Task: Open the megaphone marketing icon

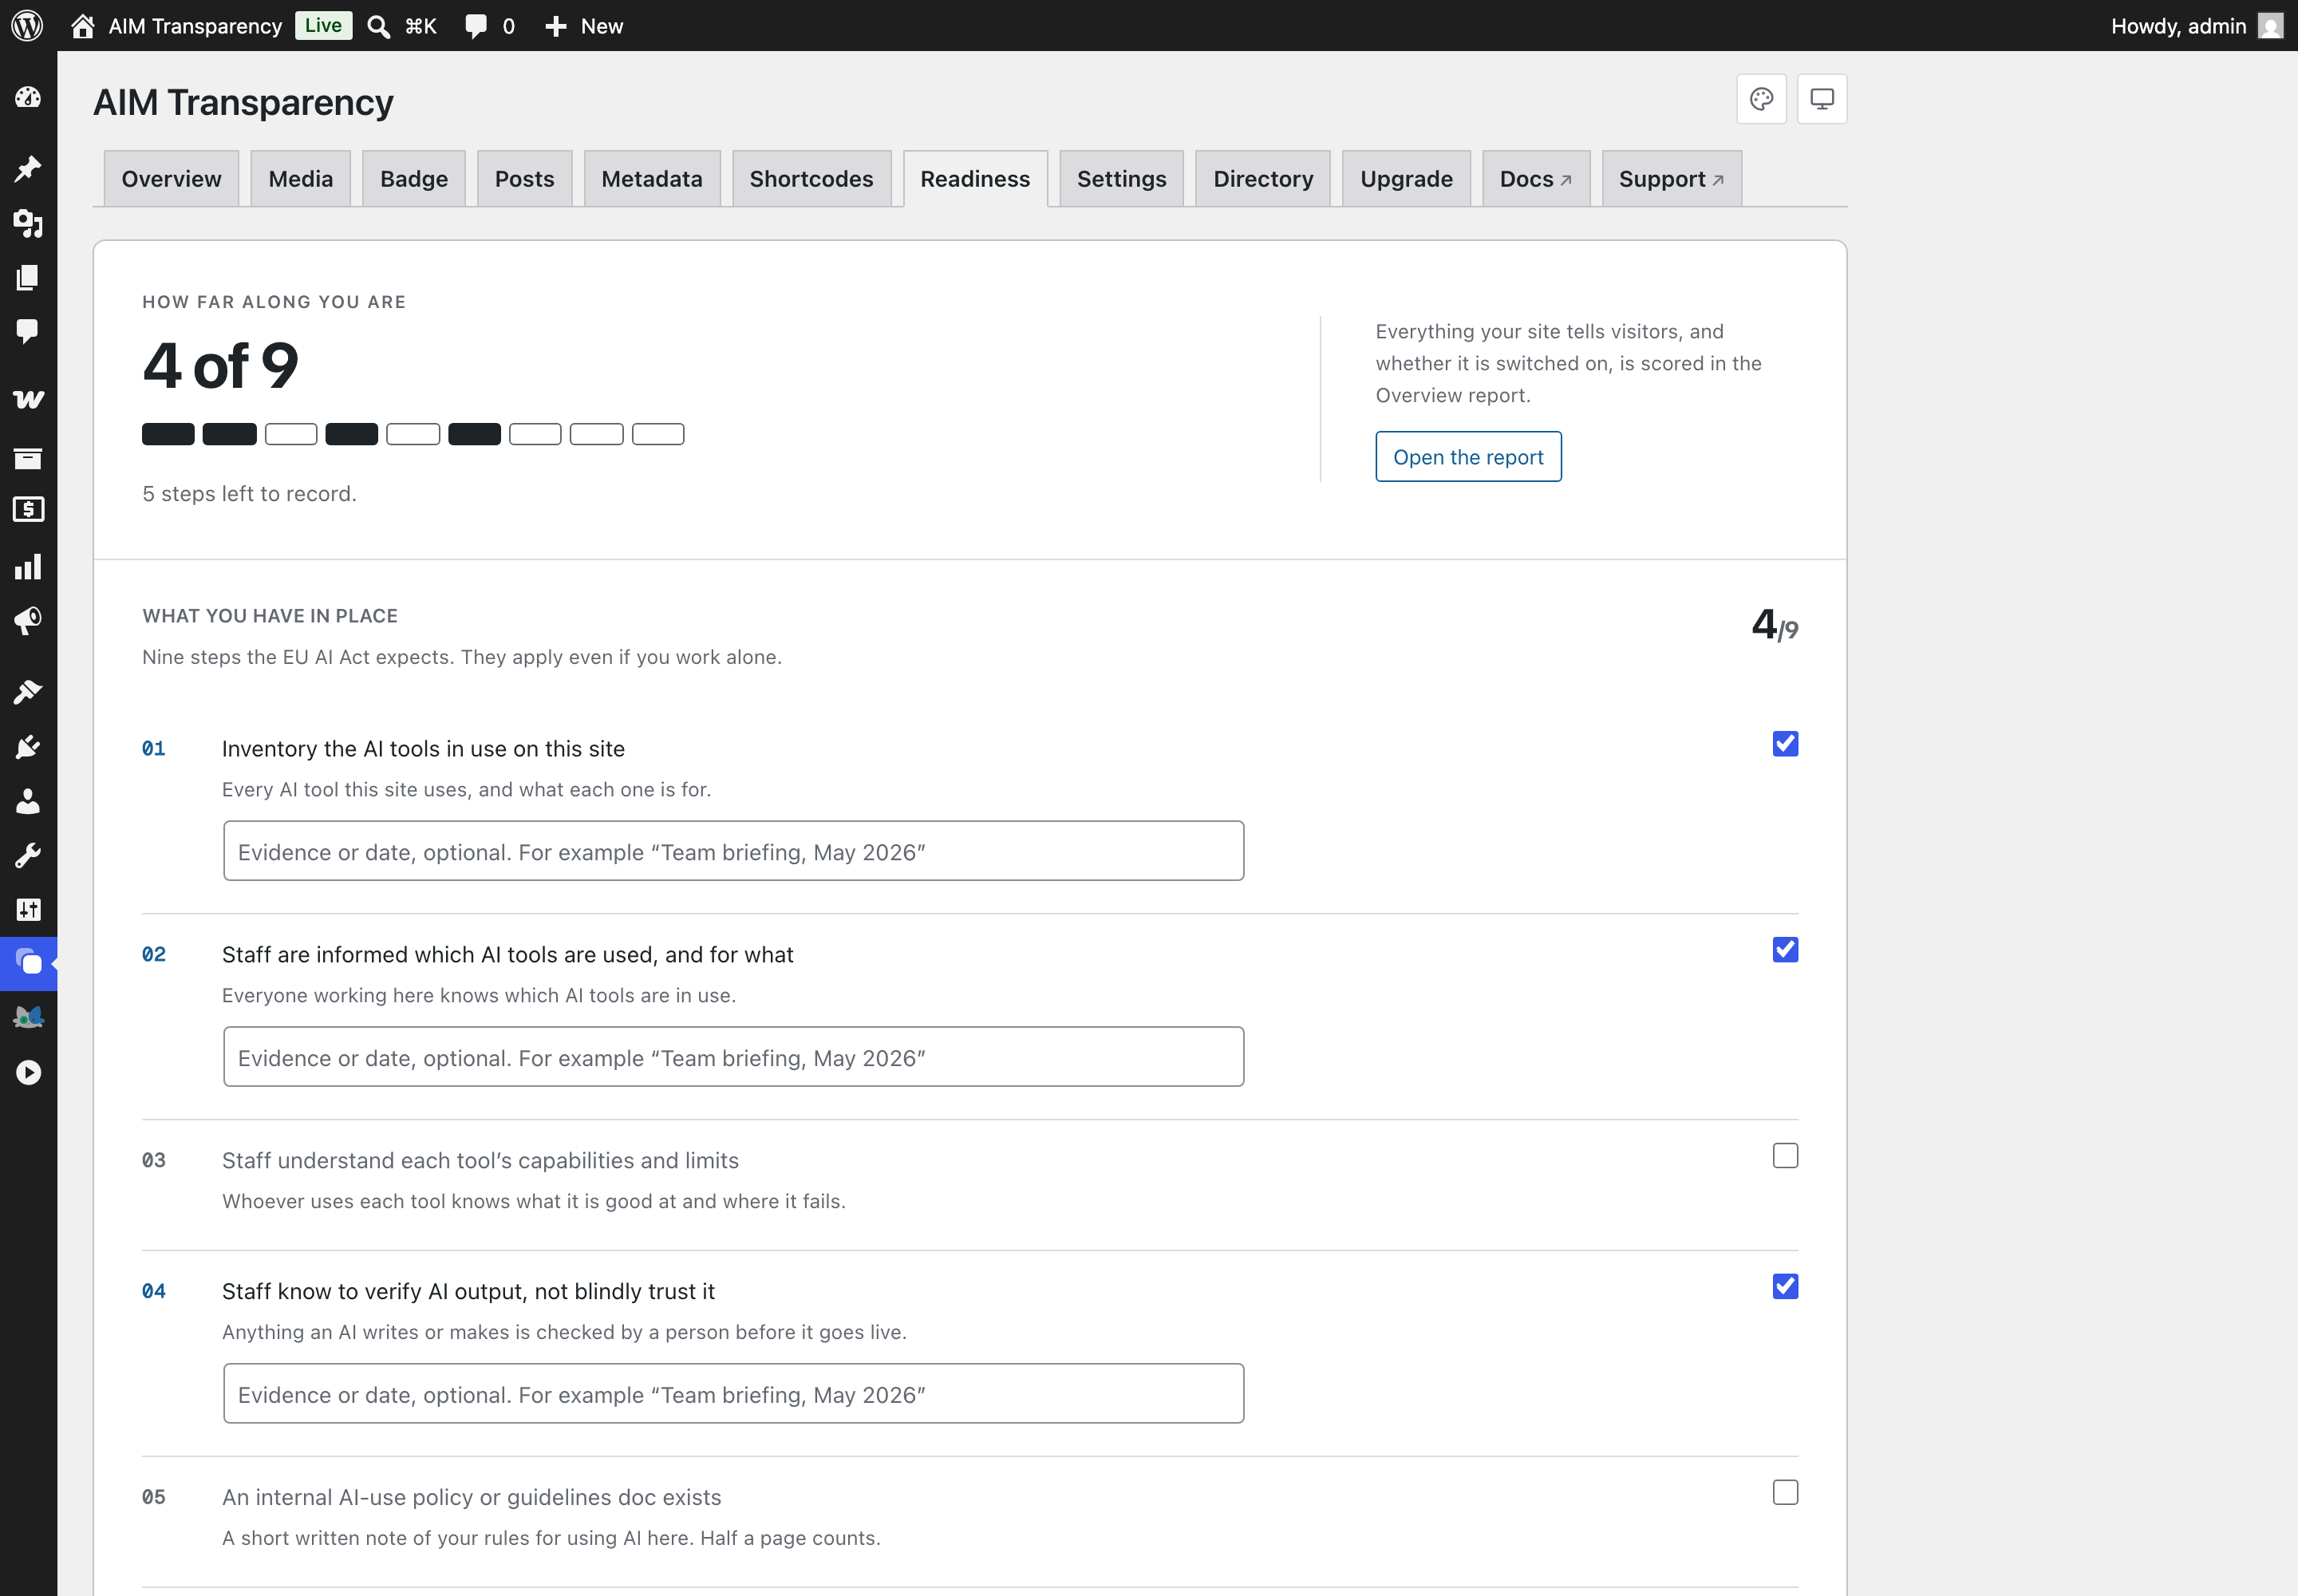Action: [x=28, y=621]
